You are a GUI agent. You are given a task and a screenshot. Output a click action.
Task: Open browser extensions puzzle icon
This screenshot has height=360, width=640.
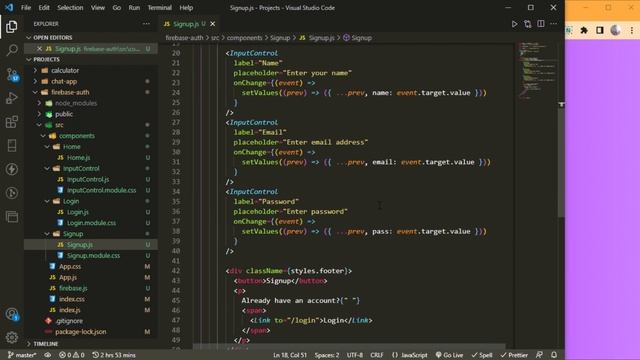[x=584, y=30]
